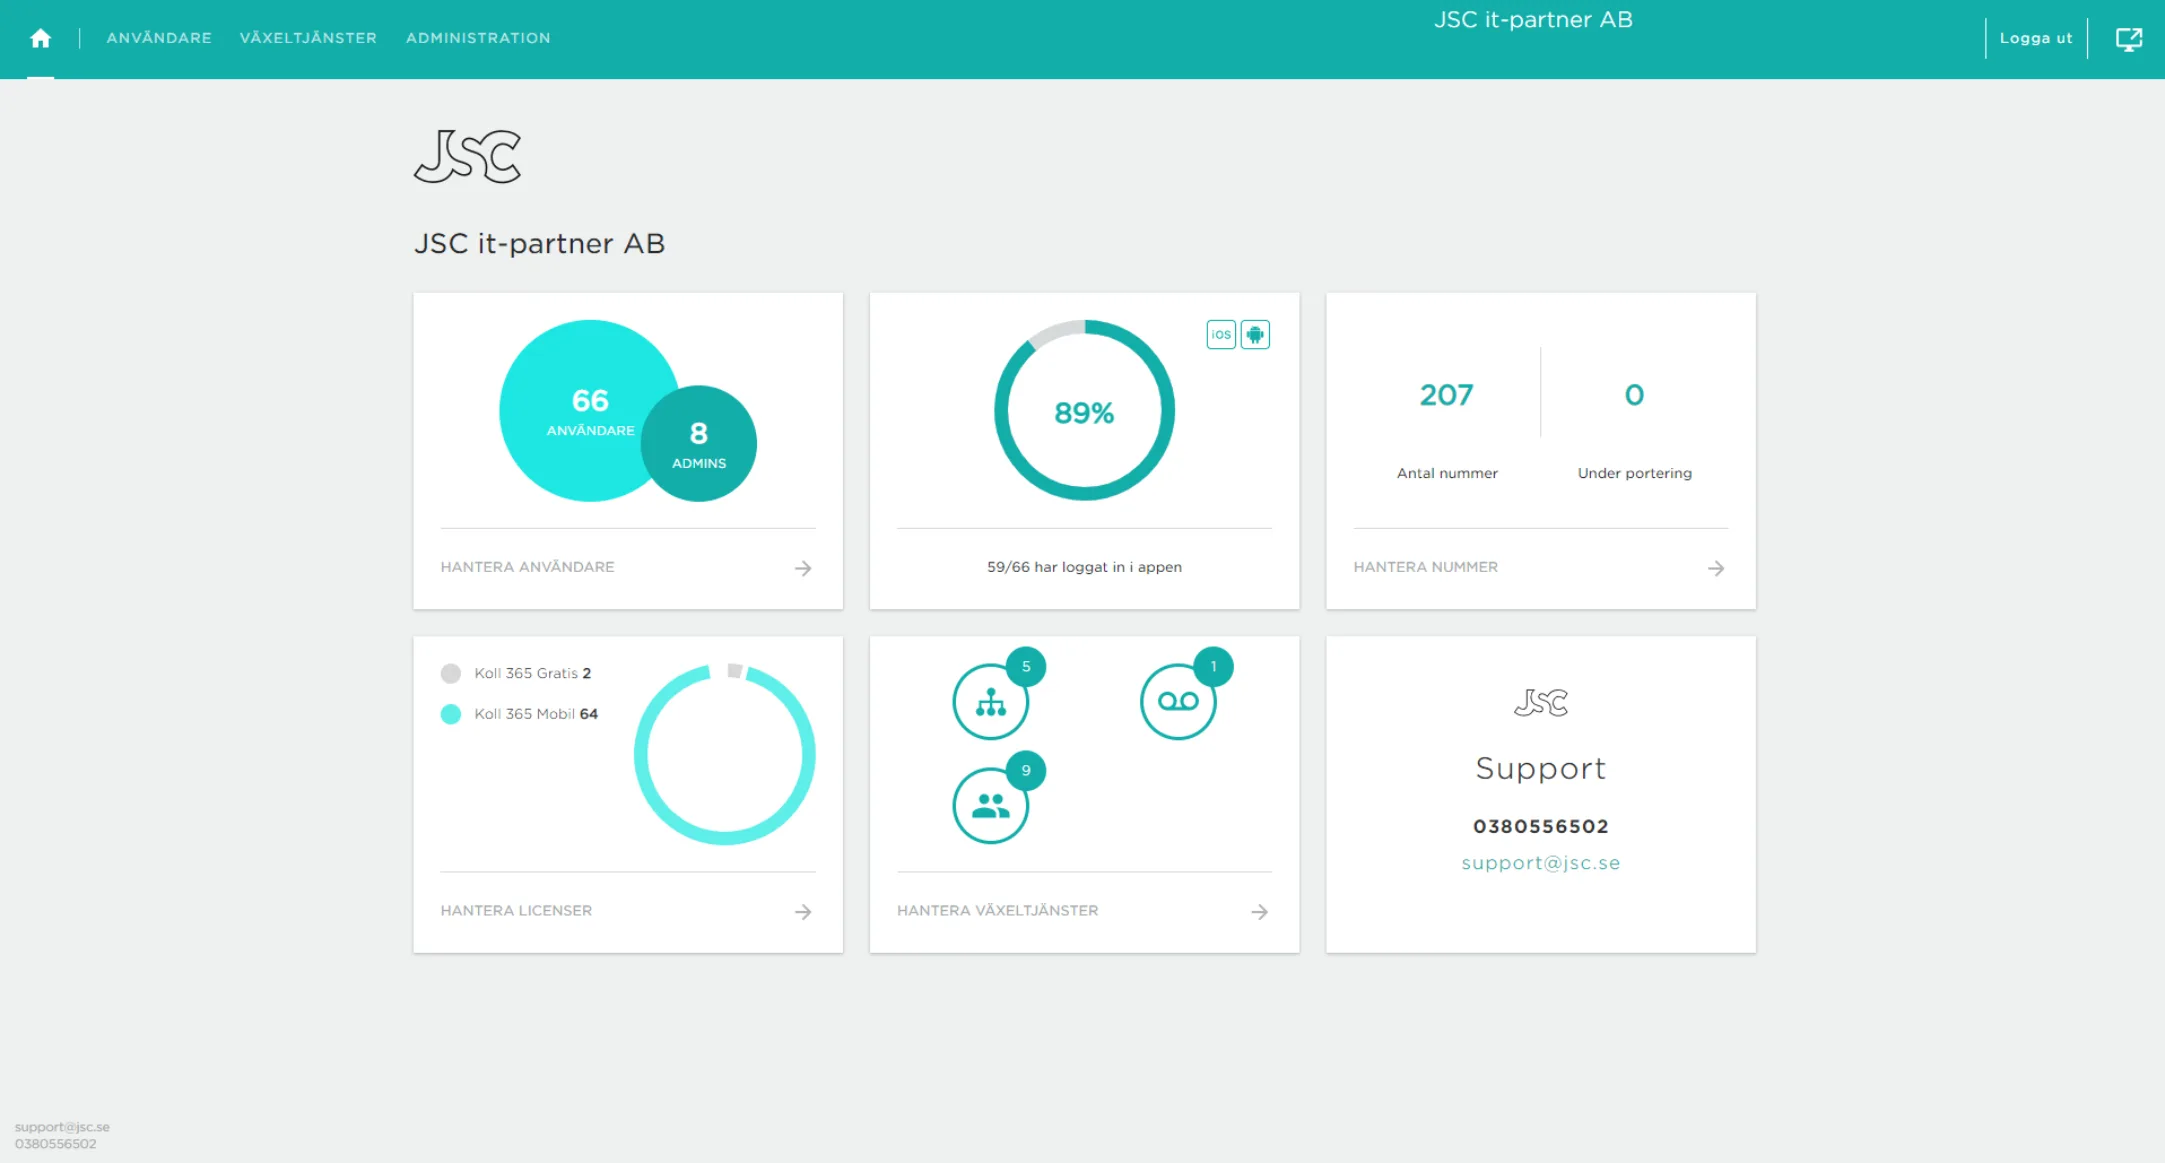The image size is (2165, 1163).
Task: Click the license donut chart
Action: click(x=725, y=754)
